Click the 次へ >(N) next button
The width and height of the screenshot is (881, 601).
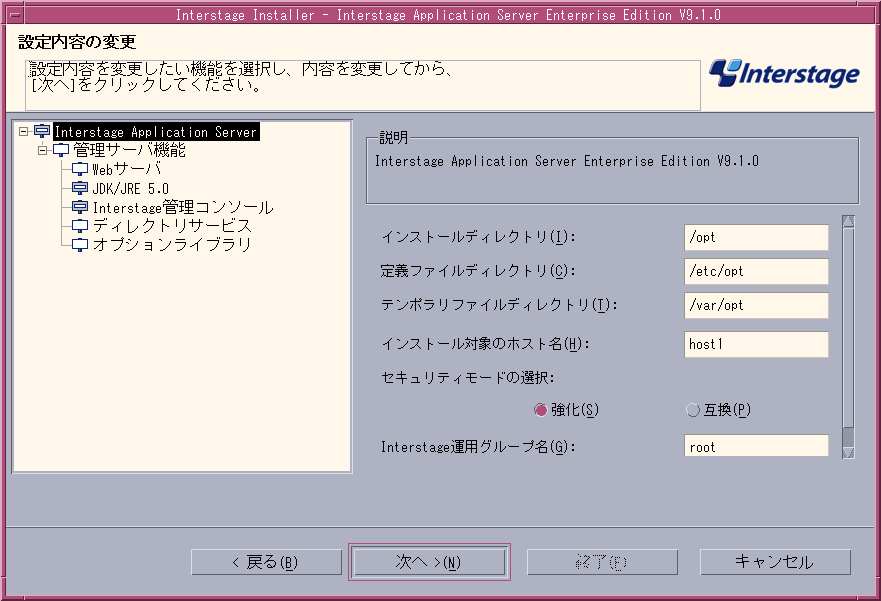click(x=429, y=562)
